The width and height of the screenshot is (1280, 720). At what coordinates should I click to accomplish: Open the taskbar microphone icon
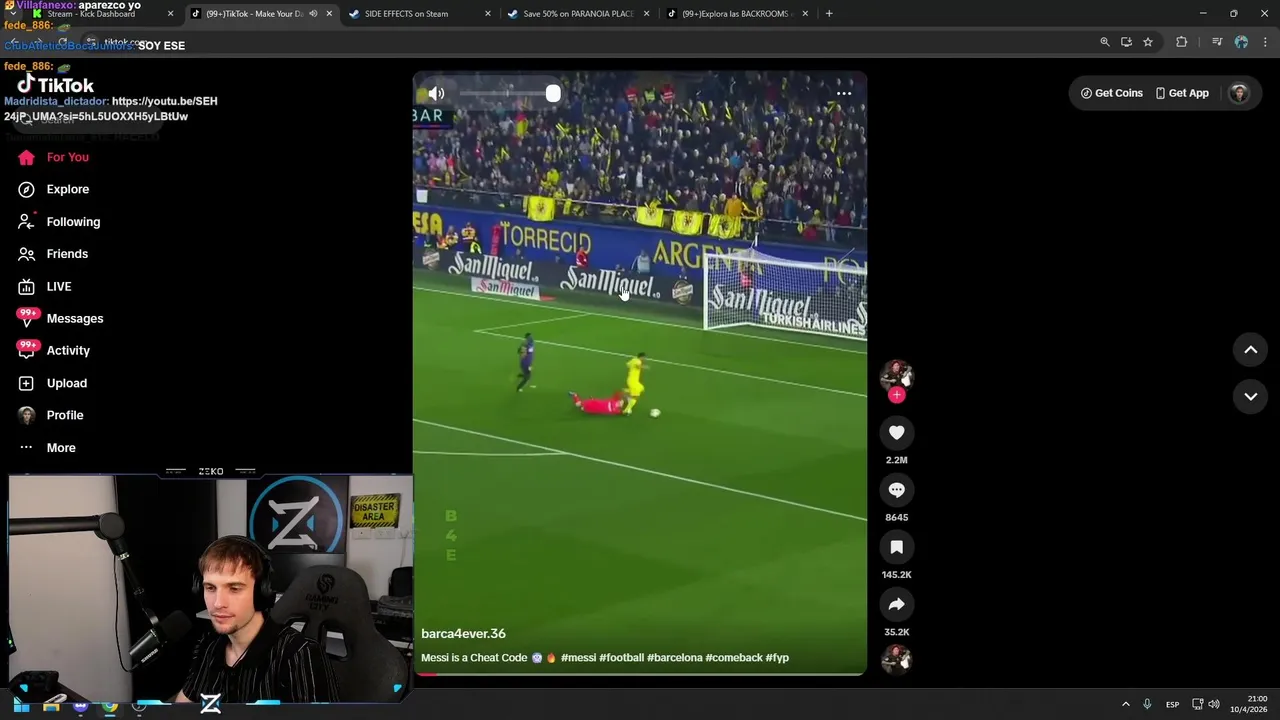click(1147, 704)
